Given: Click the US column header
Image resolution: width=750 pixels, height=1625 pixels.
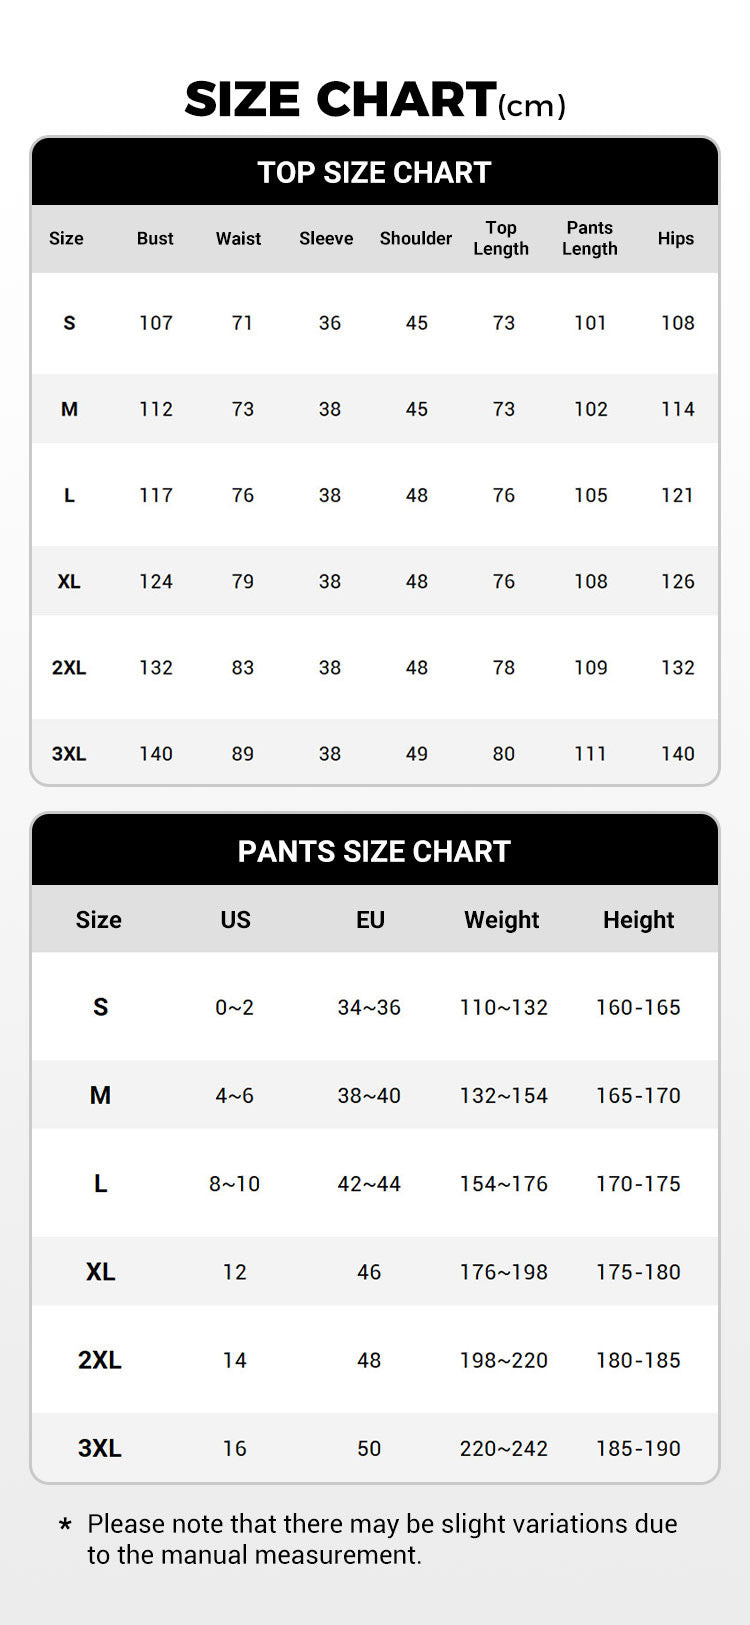Looking at the screenshot, I should click(235, 920).
